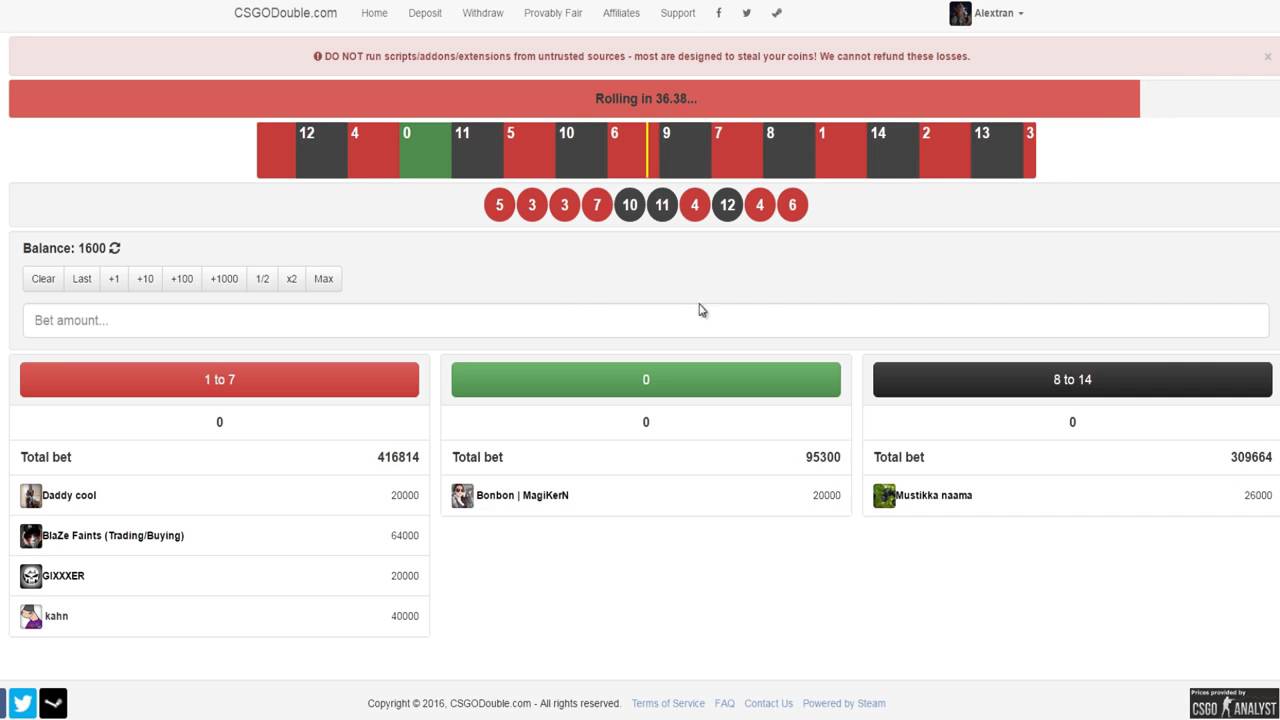This screenshot has width=1280, height=720.
Task: Open the Affiliates page
Action: coord(621,13)
